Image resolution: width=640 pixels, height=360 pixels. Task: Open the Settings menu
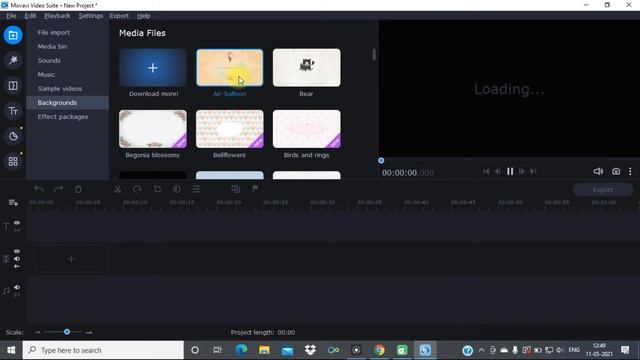coord(91,16)
